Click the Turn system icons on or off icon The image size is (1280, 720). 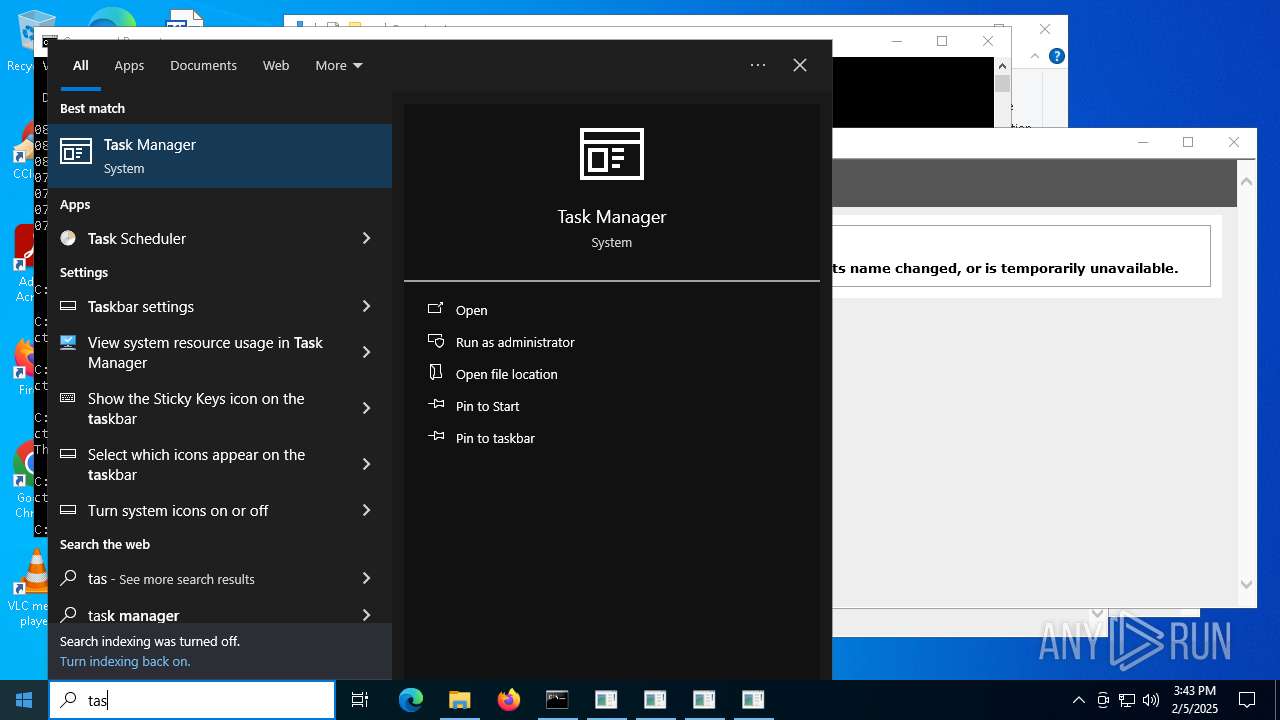(68, 510)
